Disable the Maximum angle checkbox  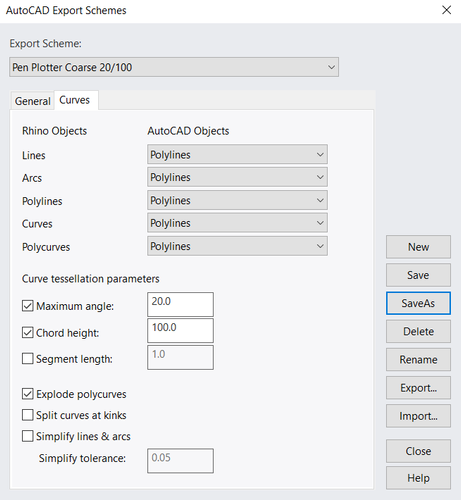click(28, 306)
